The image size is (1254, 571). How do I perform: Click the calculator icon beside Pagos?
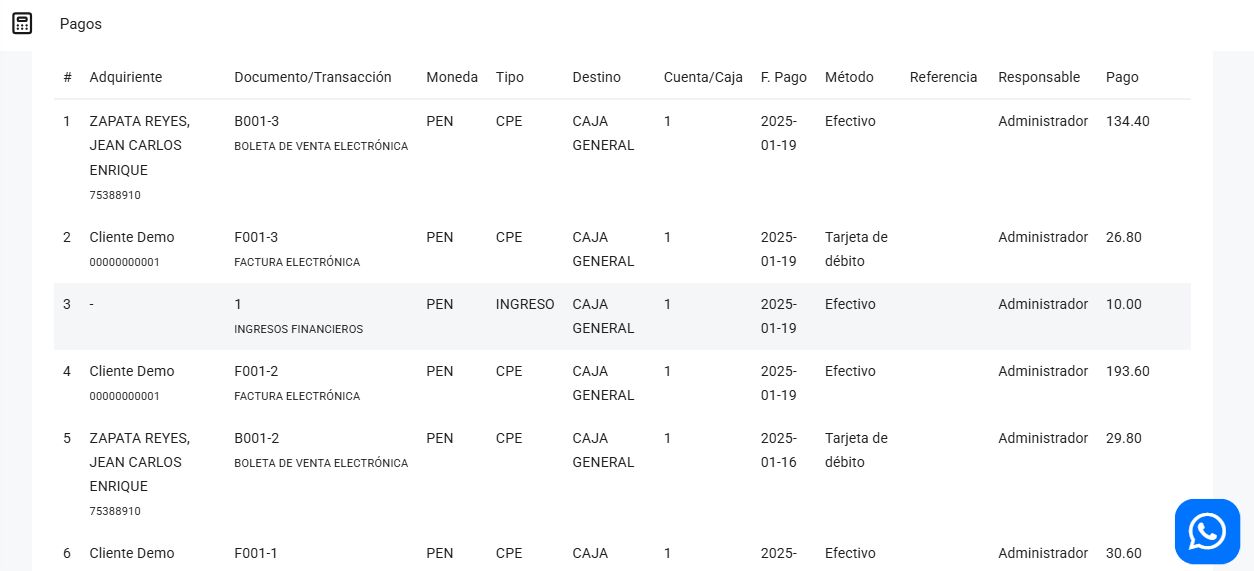[x=22, y=23]
